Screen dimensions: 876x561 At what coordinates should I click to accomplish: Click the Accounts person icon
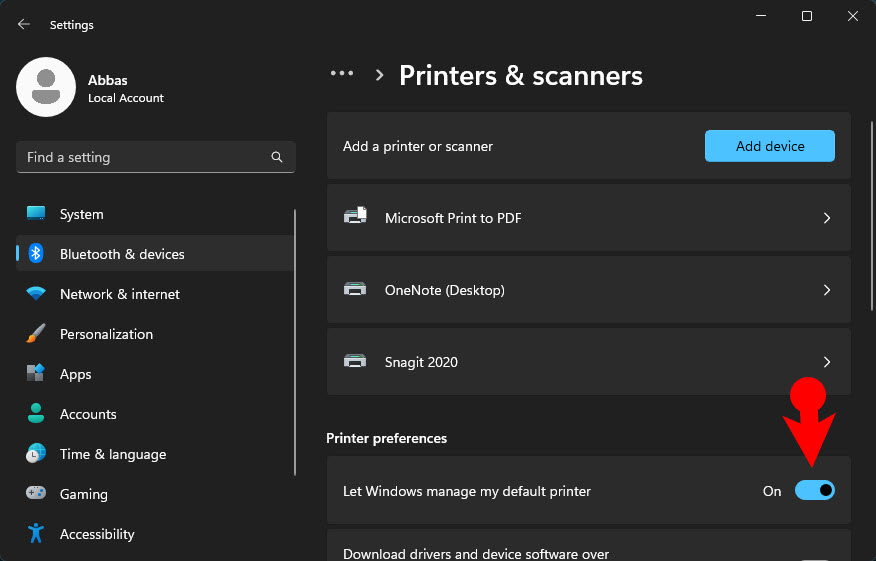(x=36, y=414)
